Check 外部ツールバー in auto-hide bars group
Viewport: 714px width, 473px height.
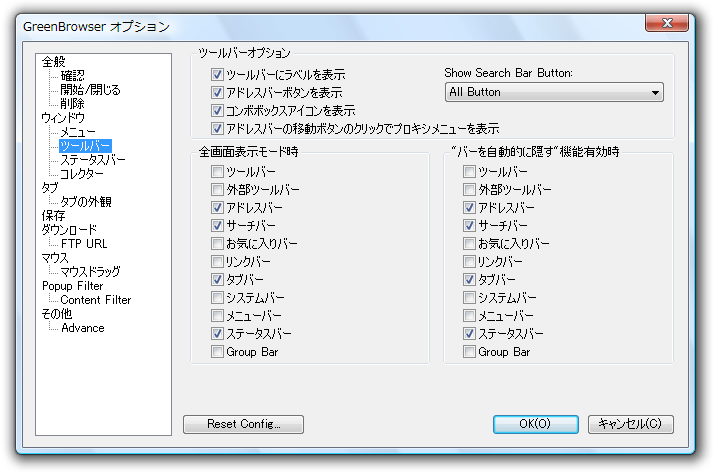pyautogui.click(x=469, y=189)
